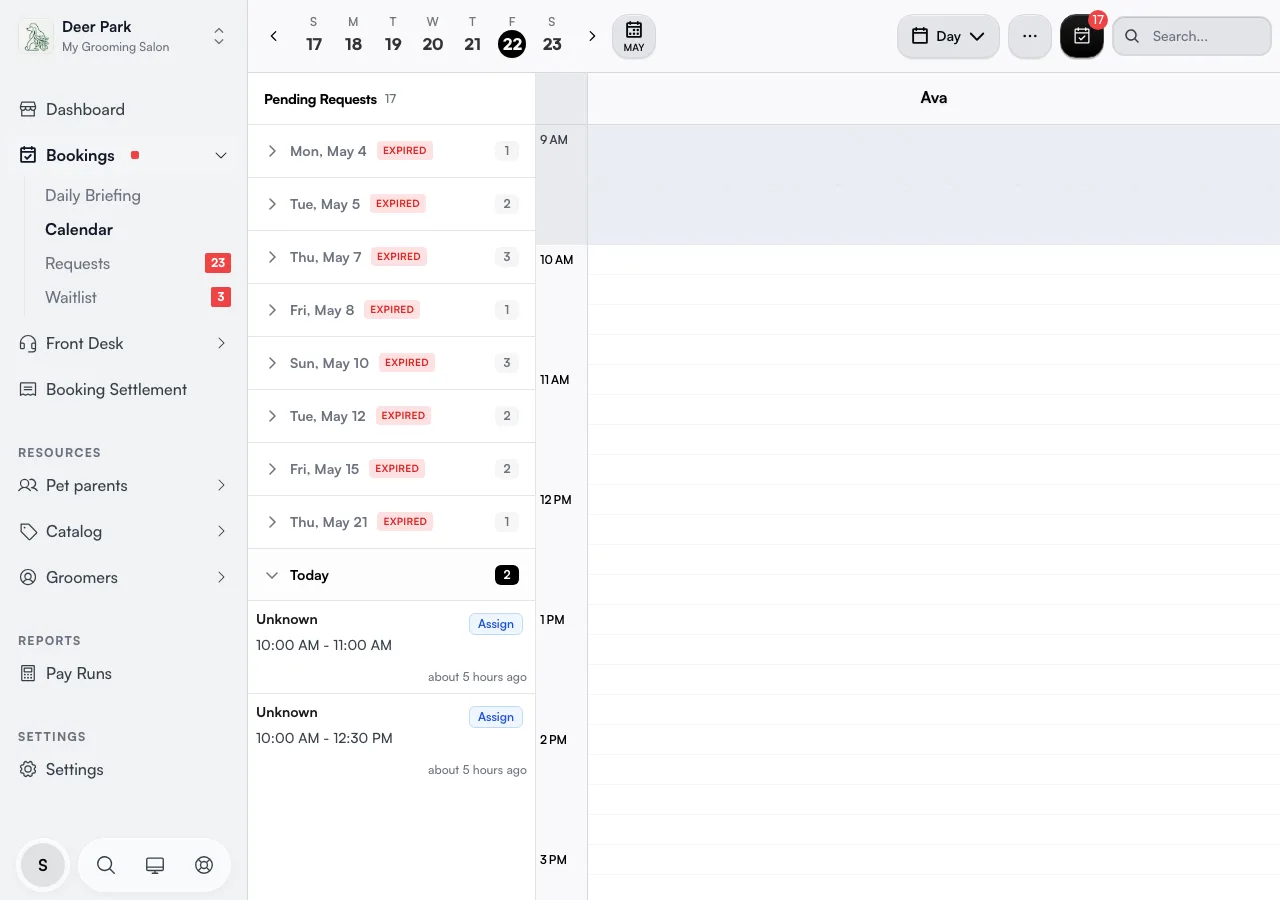Click the 10:00 AM - 12:30 PM time text
This screenshot has width=1280, height=900.
324,738
